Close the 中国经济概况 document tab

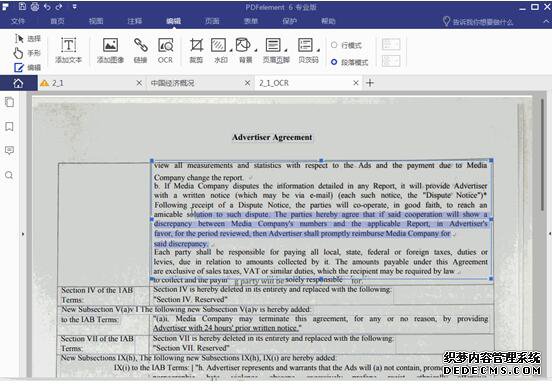[247, 83]
